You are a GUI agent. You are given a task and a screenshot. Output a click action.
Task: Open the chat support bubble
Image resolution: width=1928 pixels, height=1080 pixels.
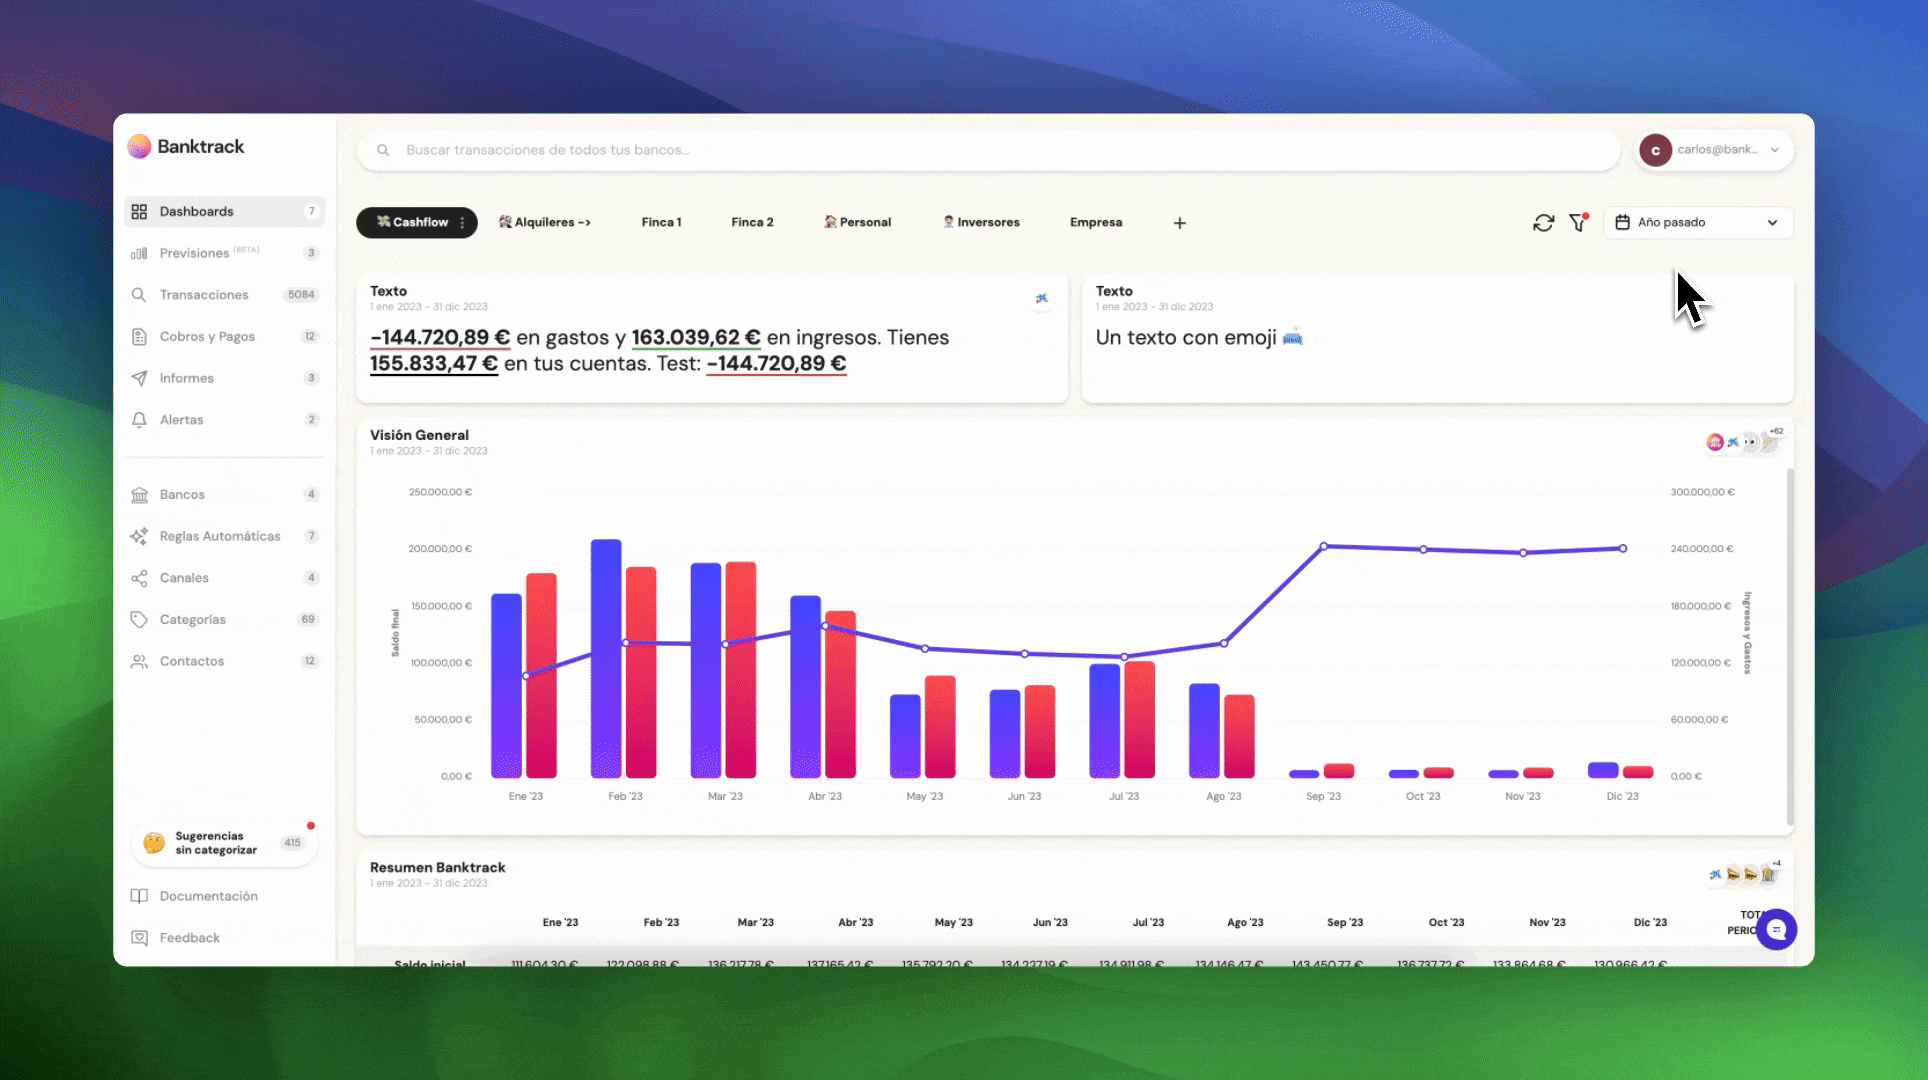tap(1776, 930)
